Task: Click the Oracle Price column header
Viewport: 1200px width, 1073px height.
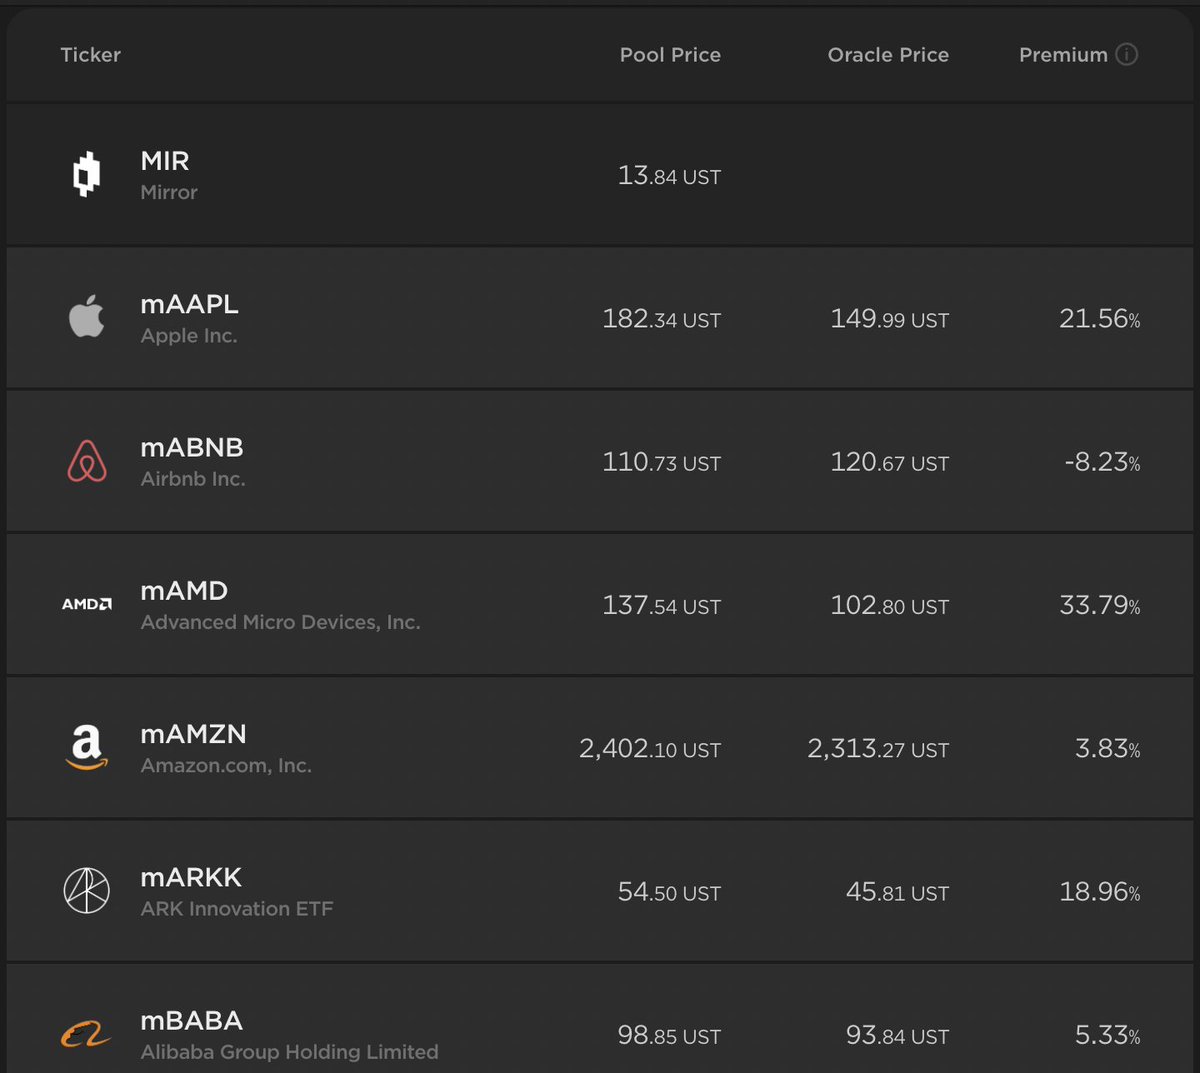Action: point(888,55)
